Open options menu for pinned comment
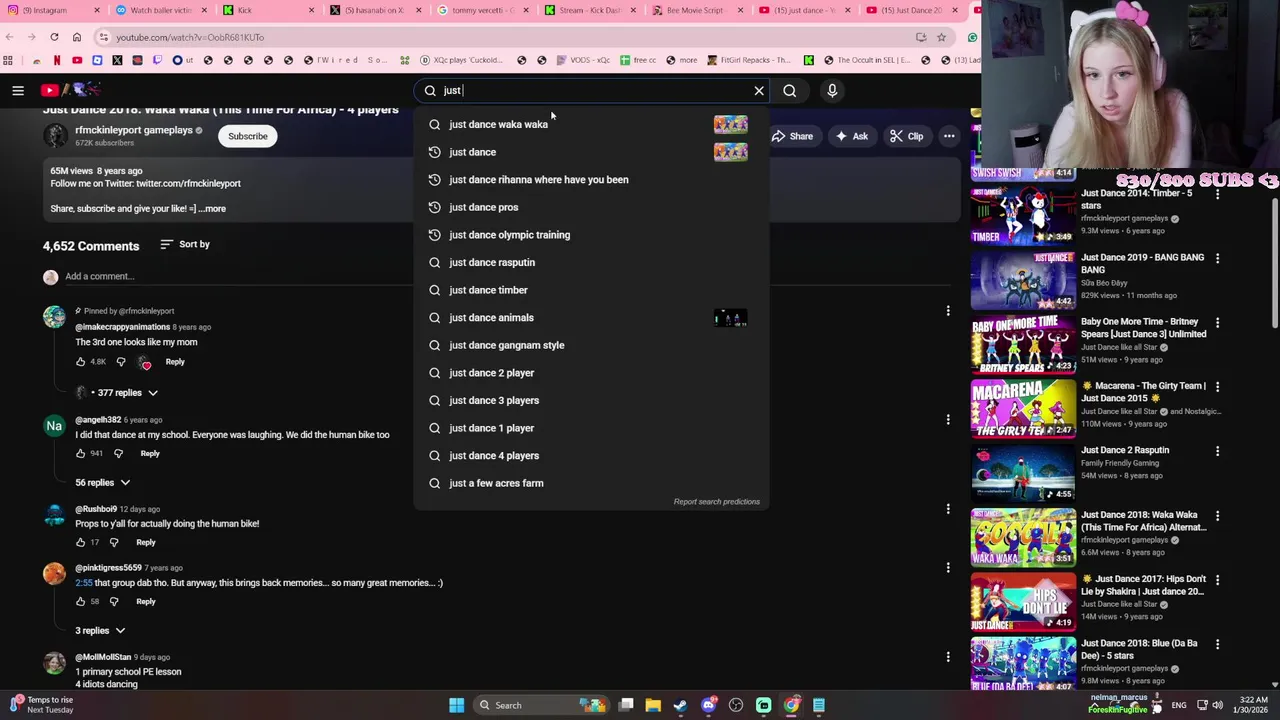The image size is (1280, 720). coord(948,311)
